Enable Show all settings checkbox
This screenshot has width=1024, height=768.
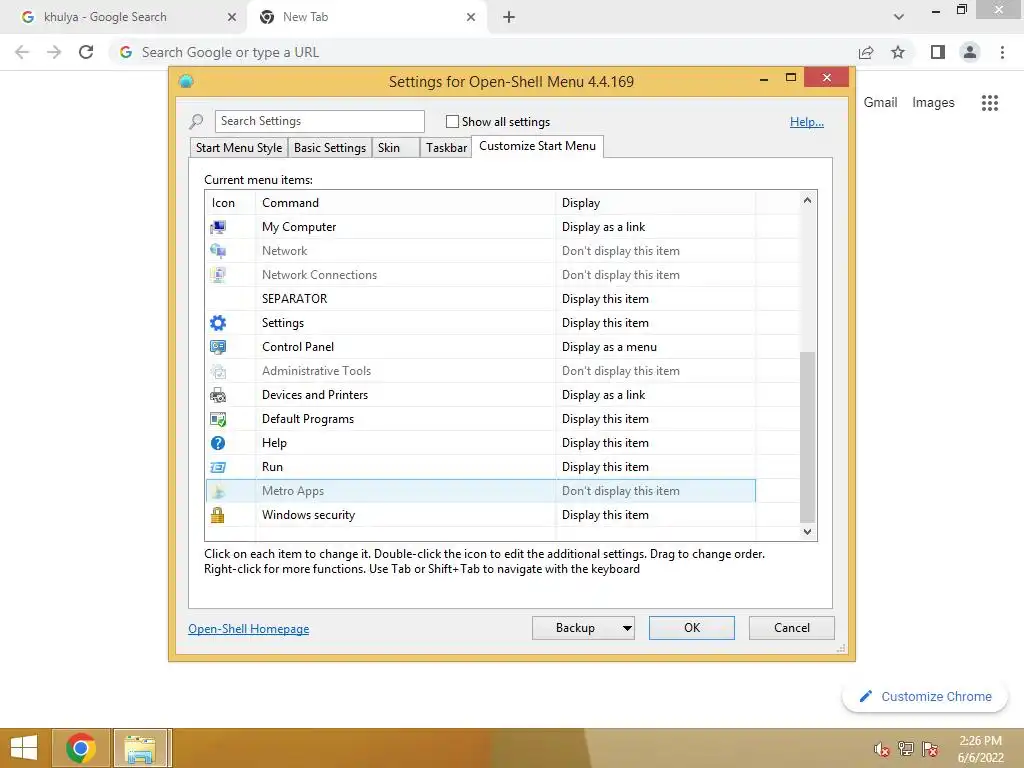tap(452, 121)
